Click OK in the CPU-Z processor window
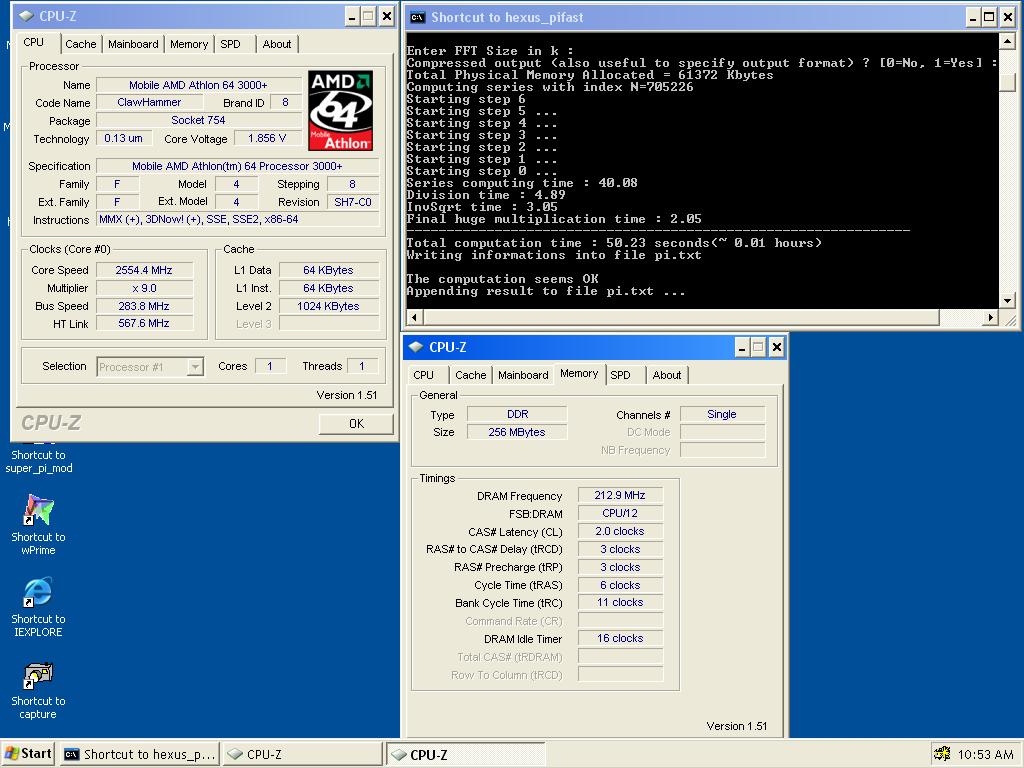 tap(356, 424)
